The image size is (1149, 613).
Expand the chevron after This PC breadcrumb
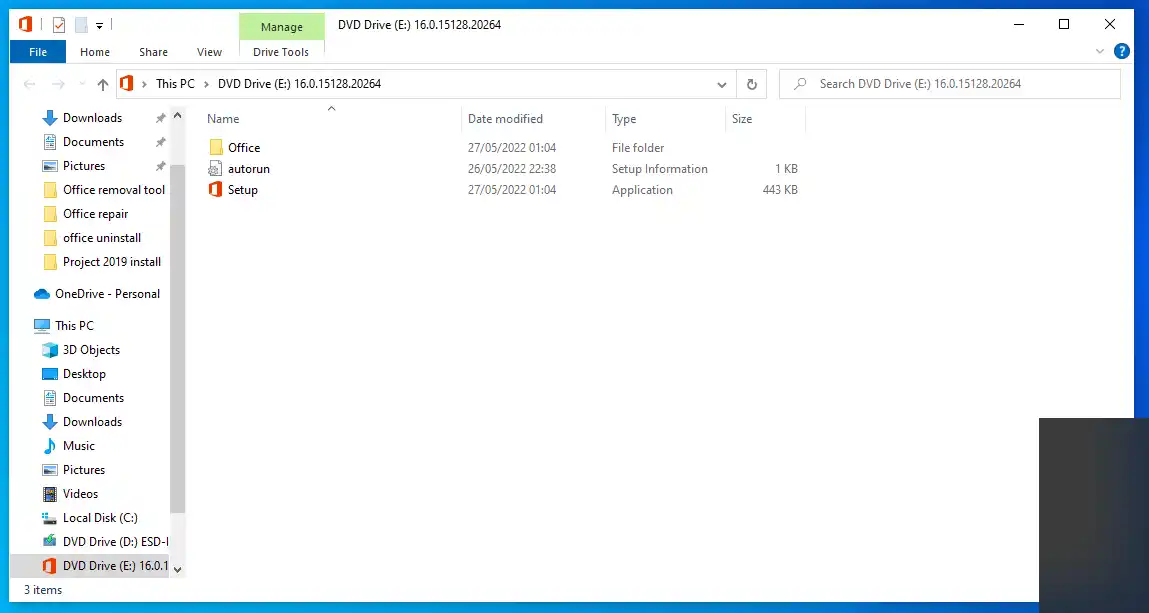207,83
